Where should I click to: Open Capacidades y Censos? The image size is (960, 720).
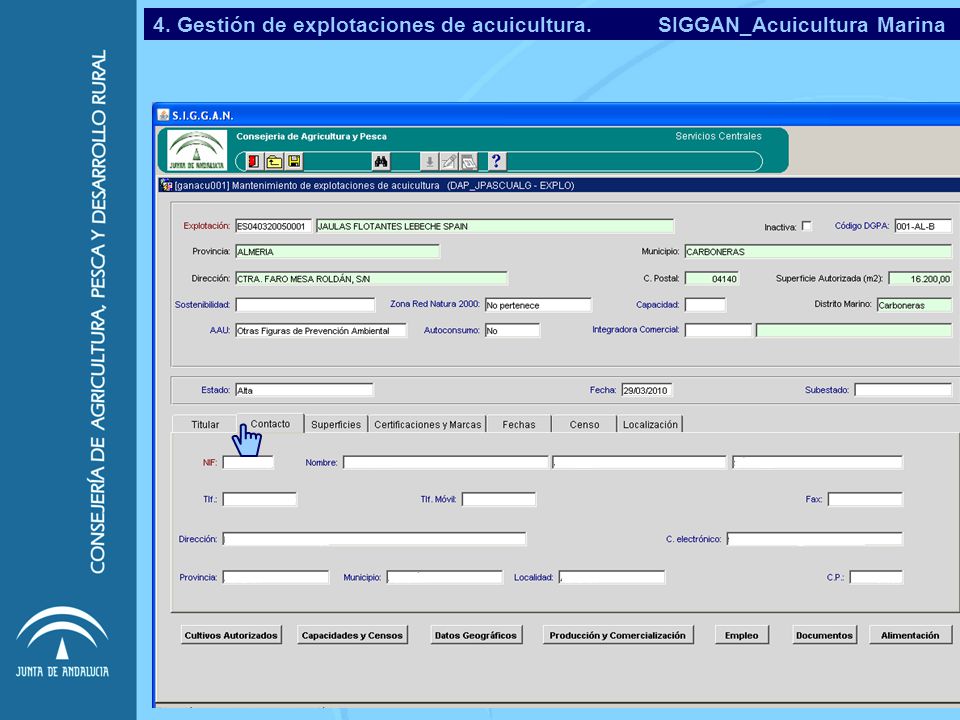coord(352,636)
